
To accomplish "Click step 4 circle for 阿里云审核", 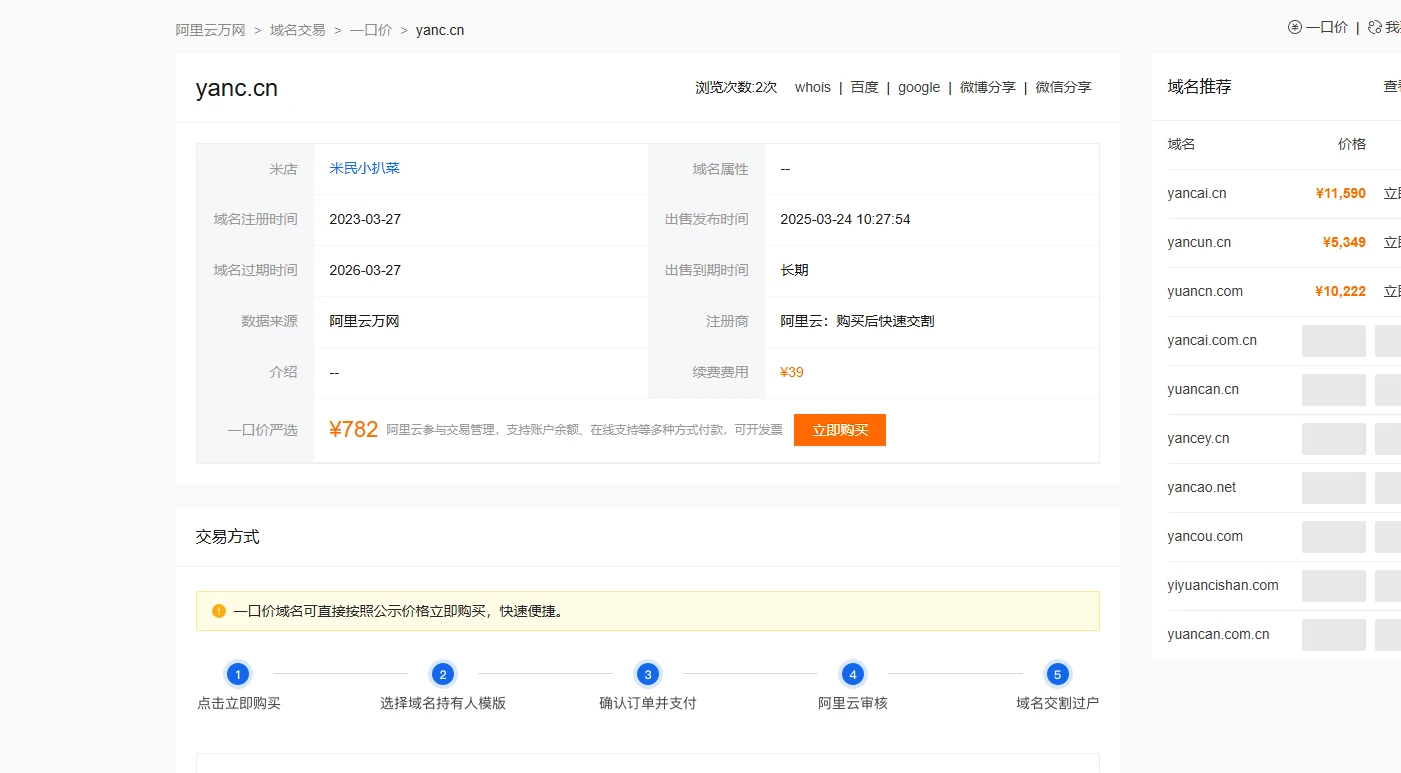I will (x=852, y=674).
